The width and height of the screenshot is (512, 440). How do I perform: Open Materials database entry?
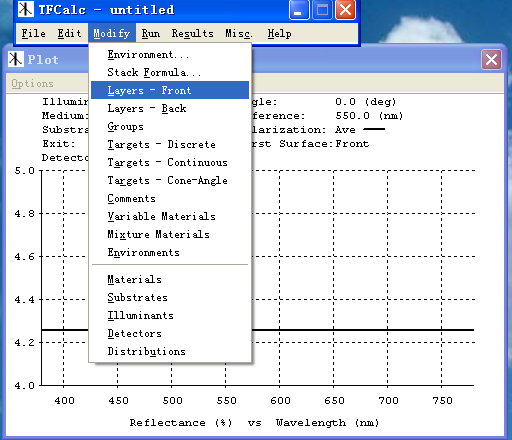click(x=170, y=279)
